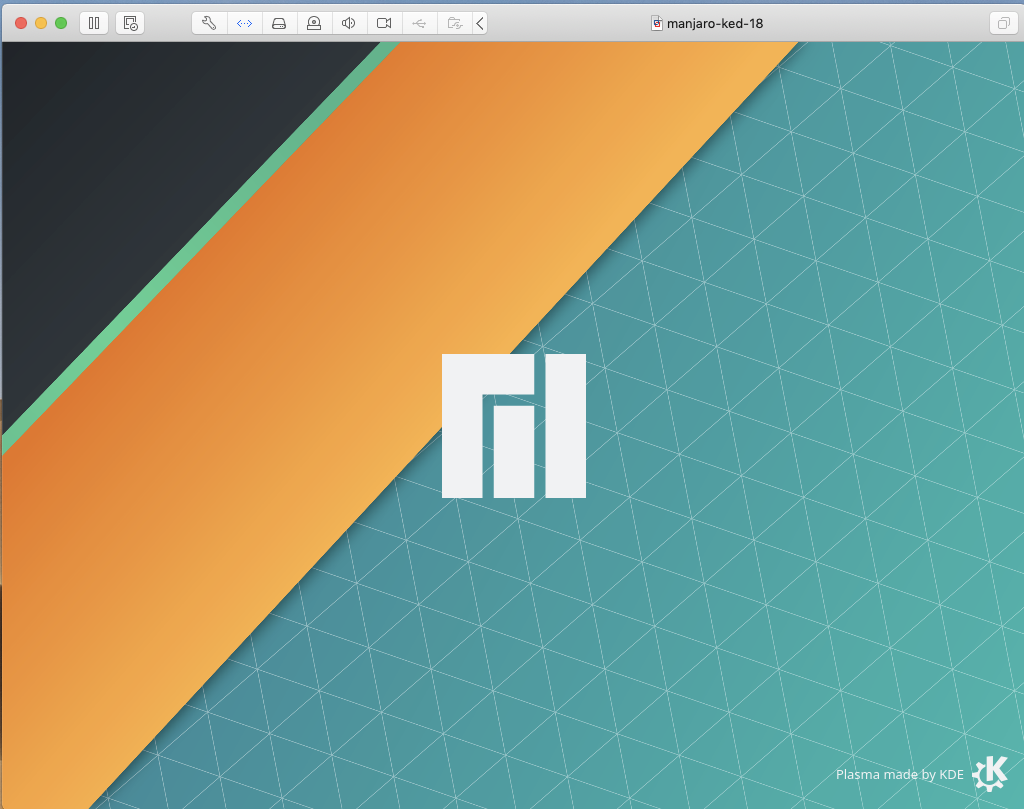Click the network adapter status icon

pos(244,24)
